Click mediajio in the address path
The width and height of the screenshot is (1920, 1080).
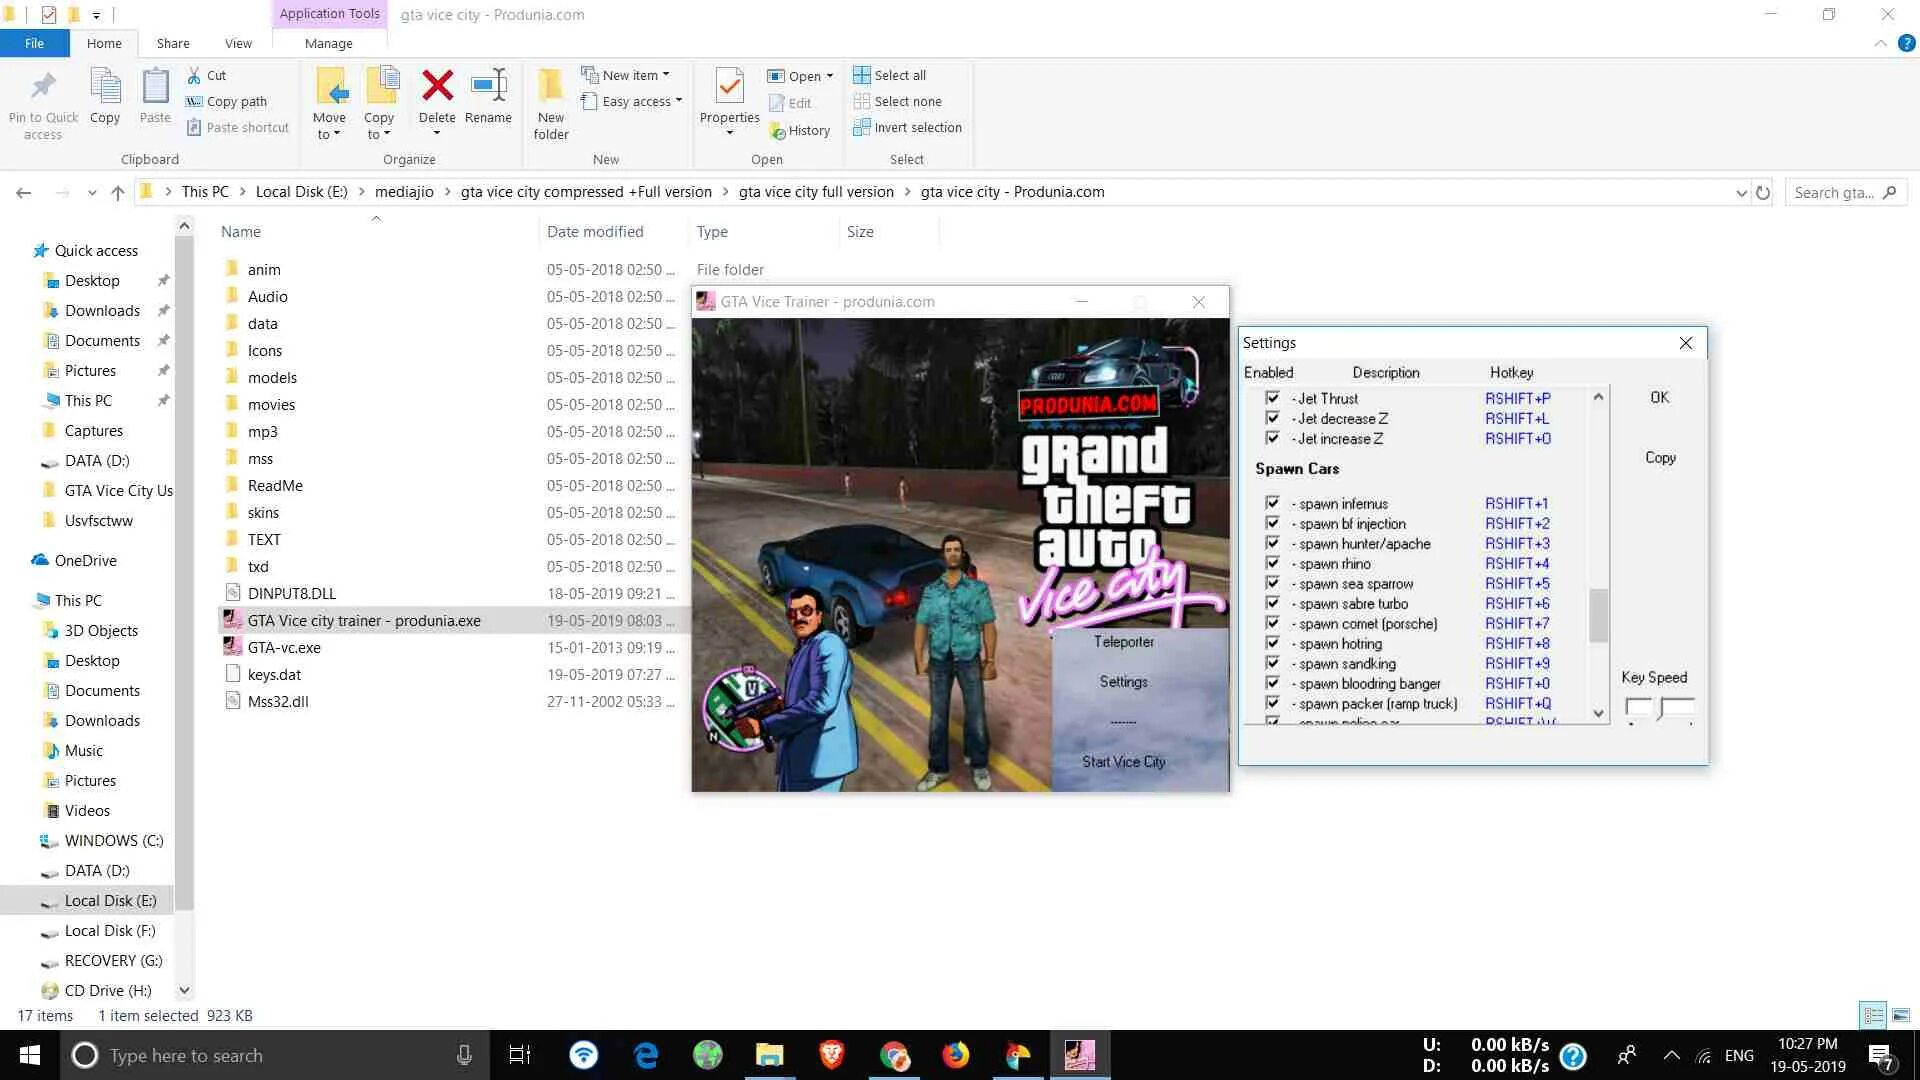point(404,192)
